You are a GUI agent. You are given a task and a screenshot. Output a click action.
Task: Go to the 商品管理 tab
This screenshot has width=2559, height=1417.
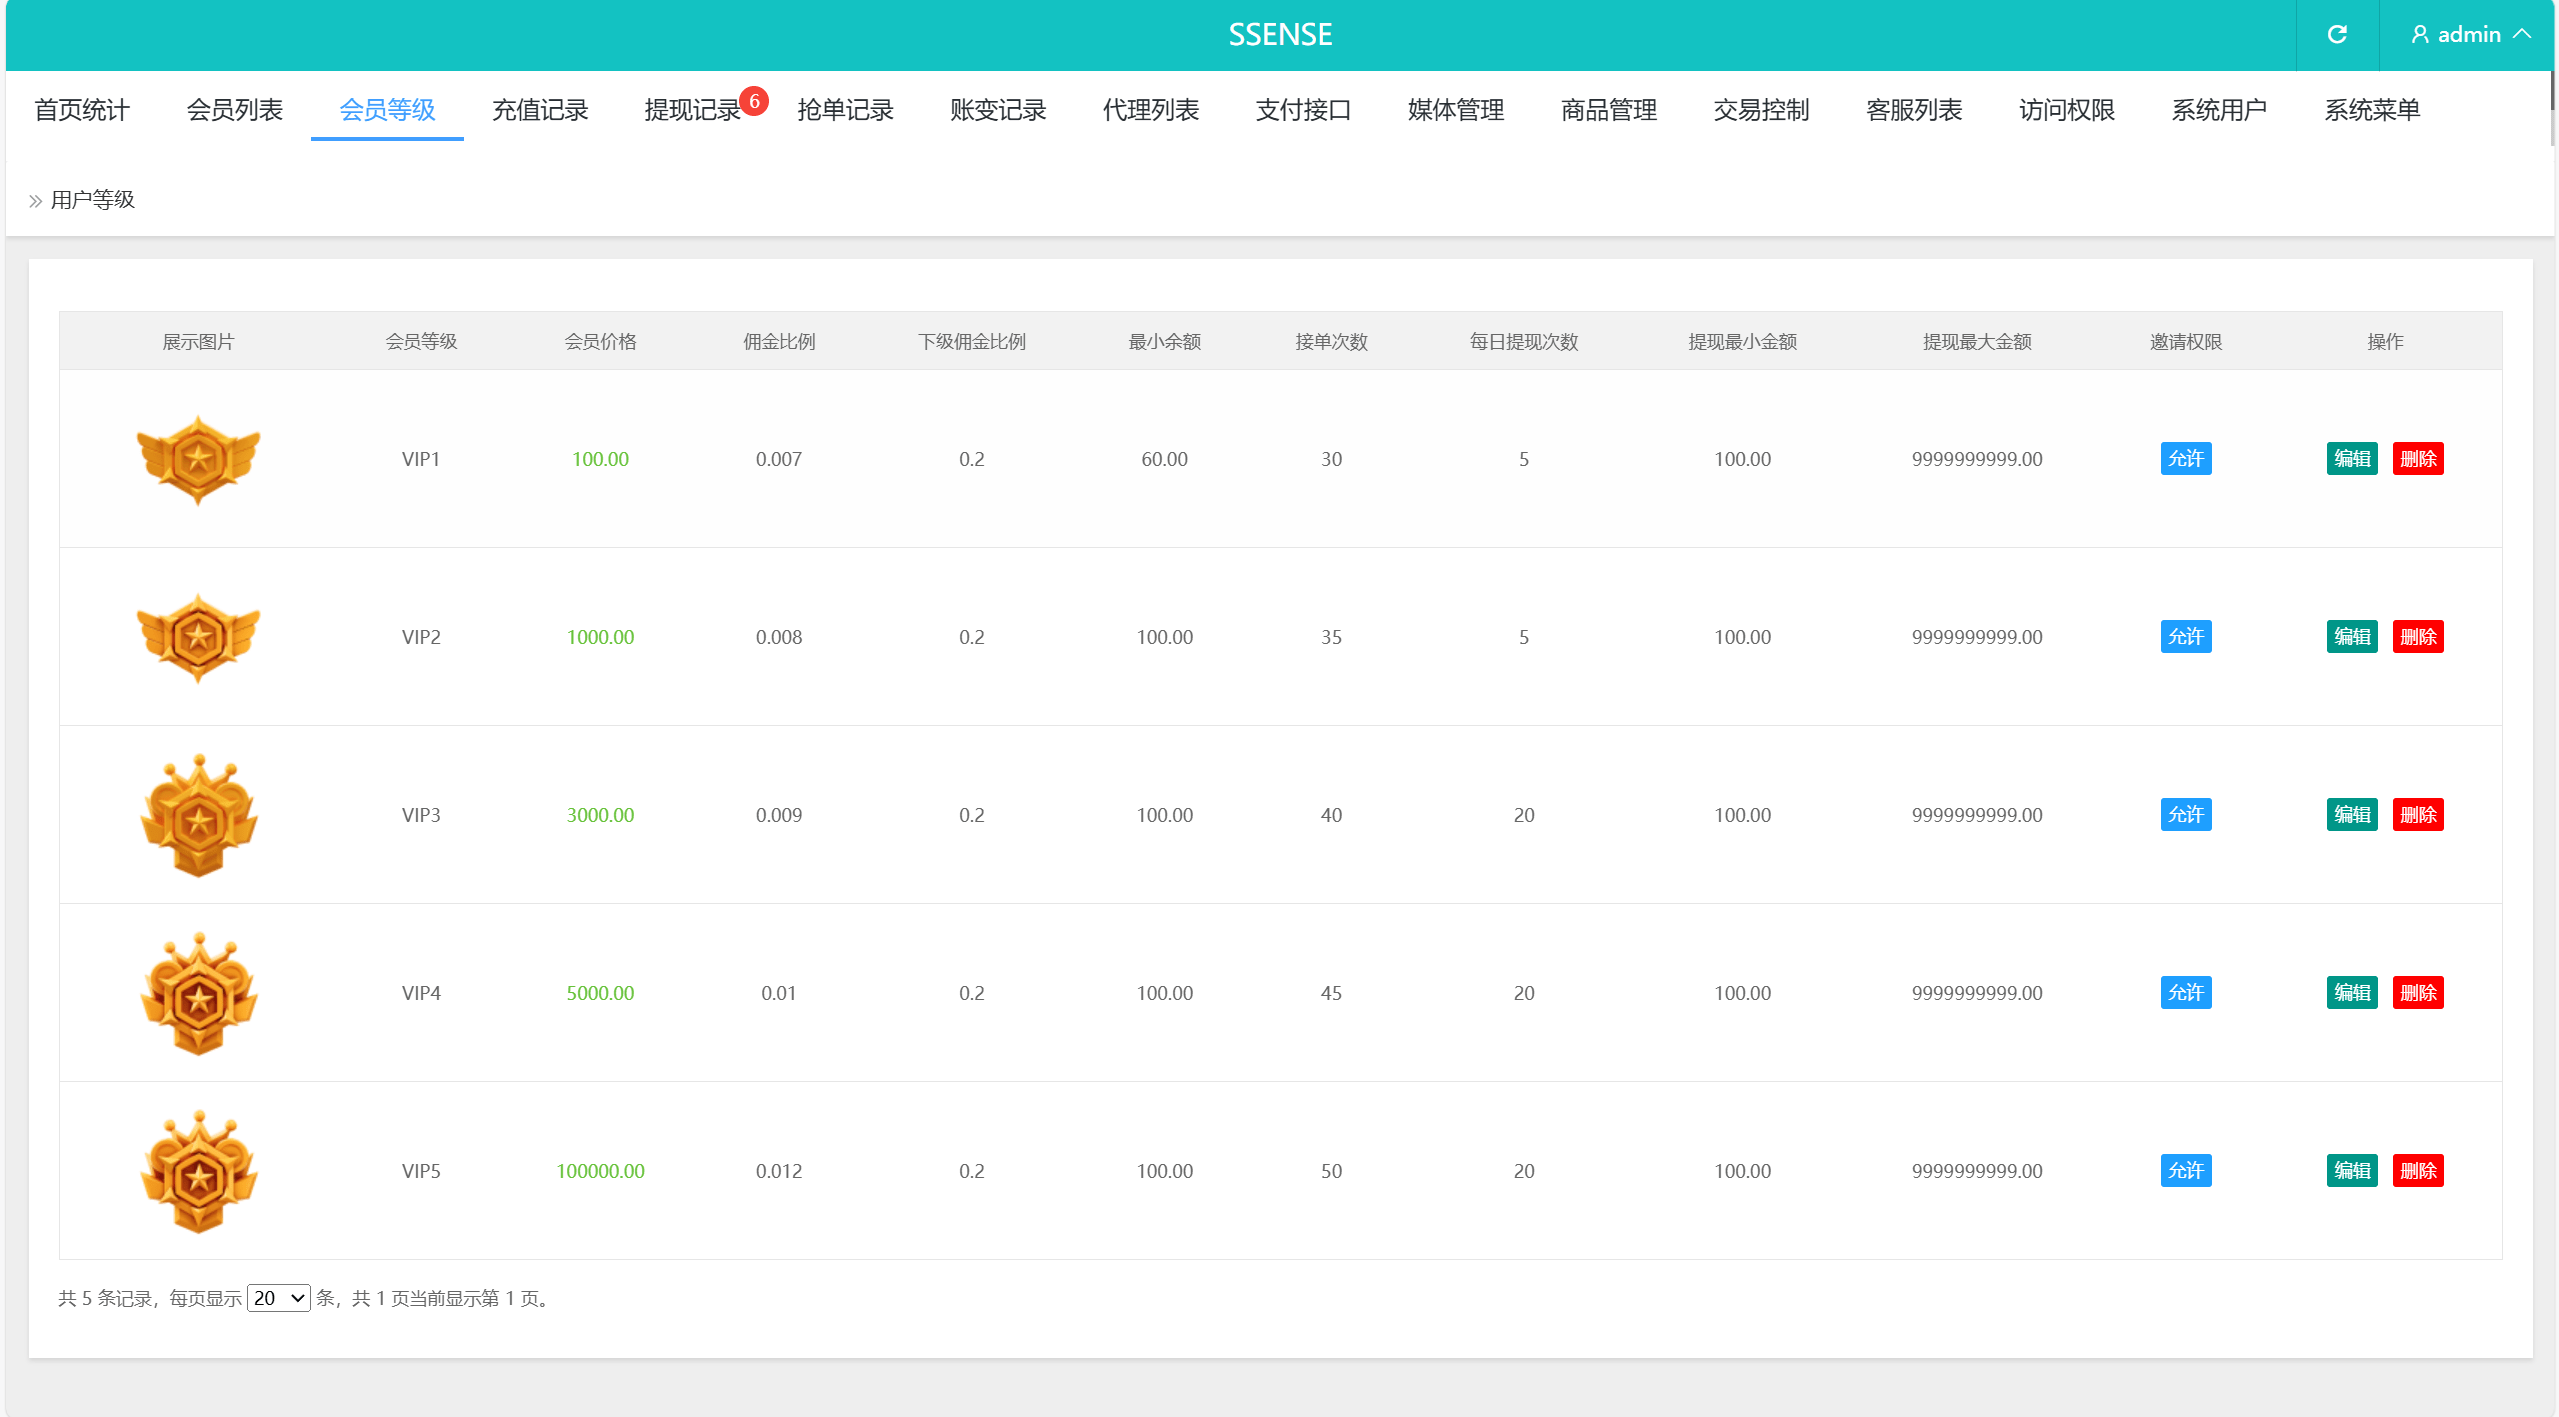coord(1608,110)
